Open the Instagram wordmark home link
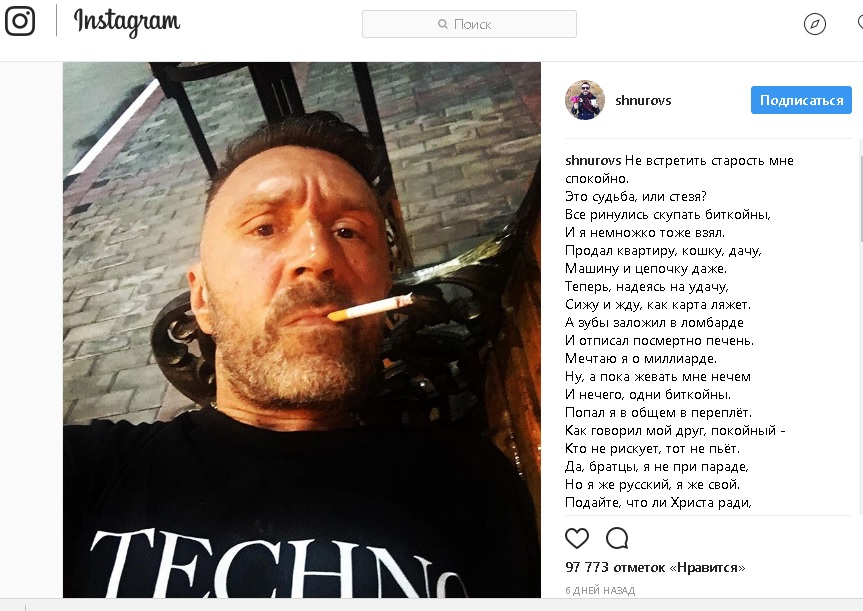This screenshot has width=863, height=611. tap(127, 23)
